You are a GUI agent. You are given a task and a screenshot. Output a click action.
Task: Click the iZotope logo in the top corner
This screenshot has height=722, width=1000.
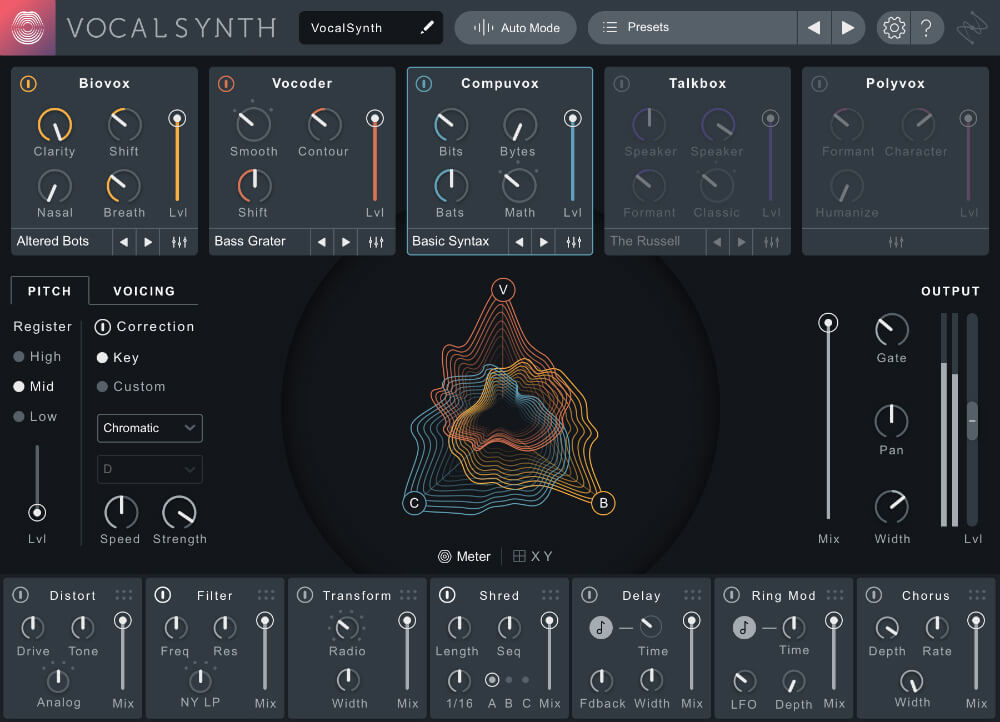(x=28, y=27)
